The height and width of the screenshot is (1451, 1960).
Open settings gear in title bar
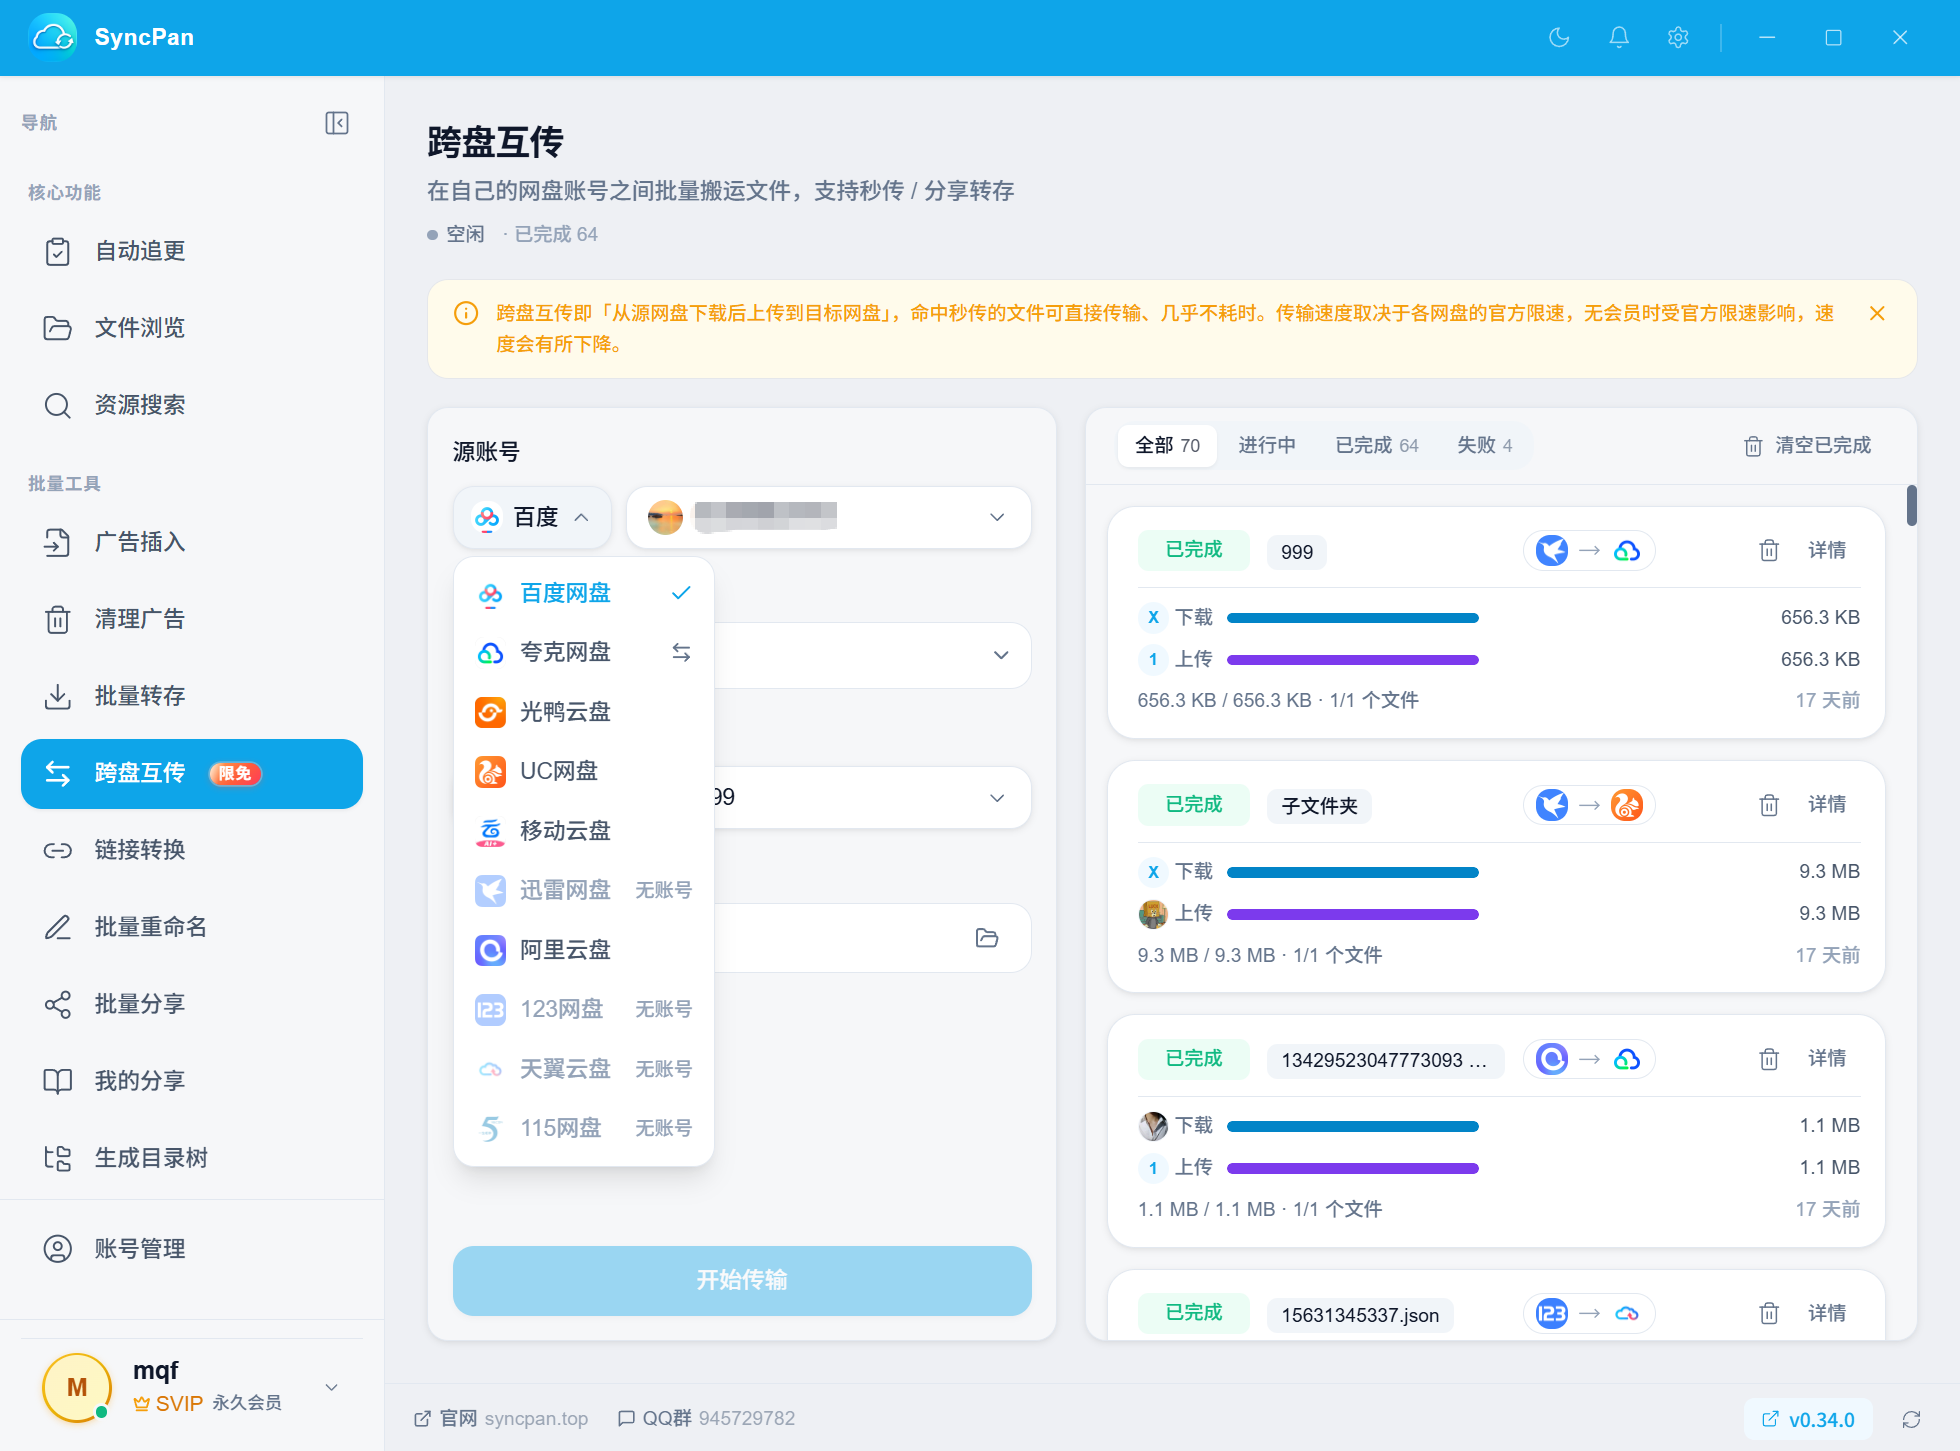(x=1678, y=38)
